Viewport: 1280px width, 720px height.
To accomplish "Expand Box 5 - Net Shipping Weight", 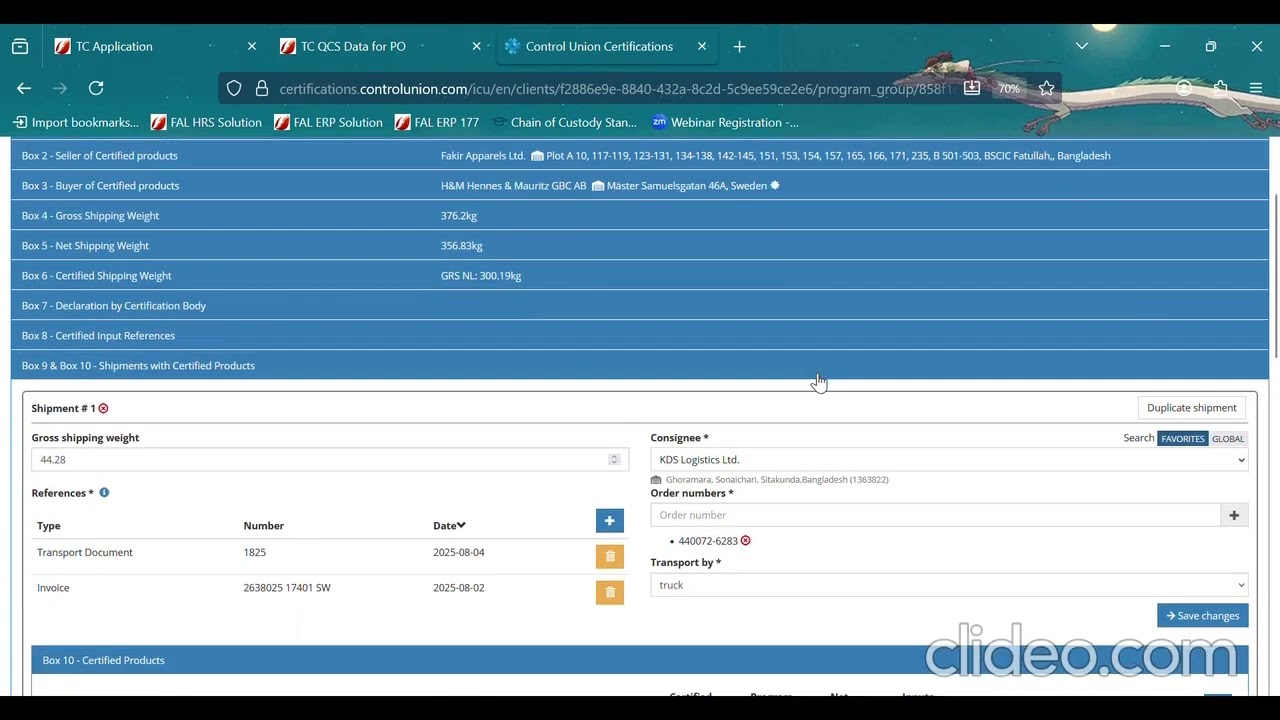I will tap(639, 245).
